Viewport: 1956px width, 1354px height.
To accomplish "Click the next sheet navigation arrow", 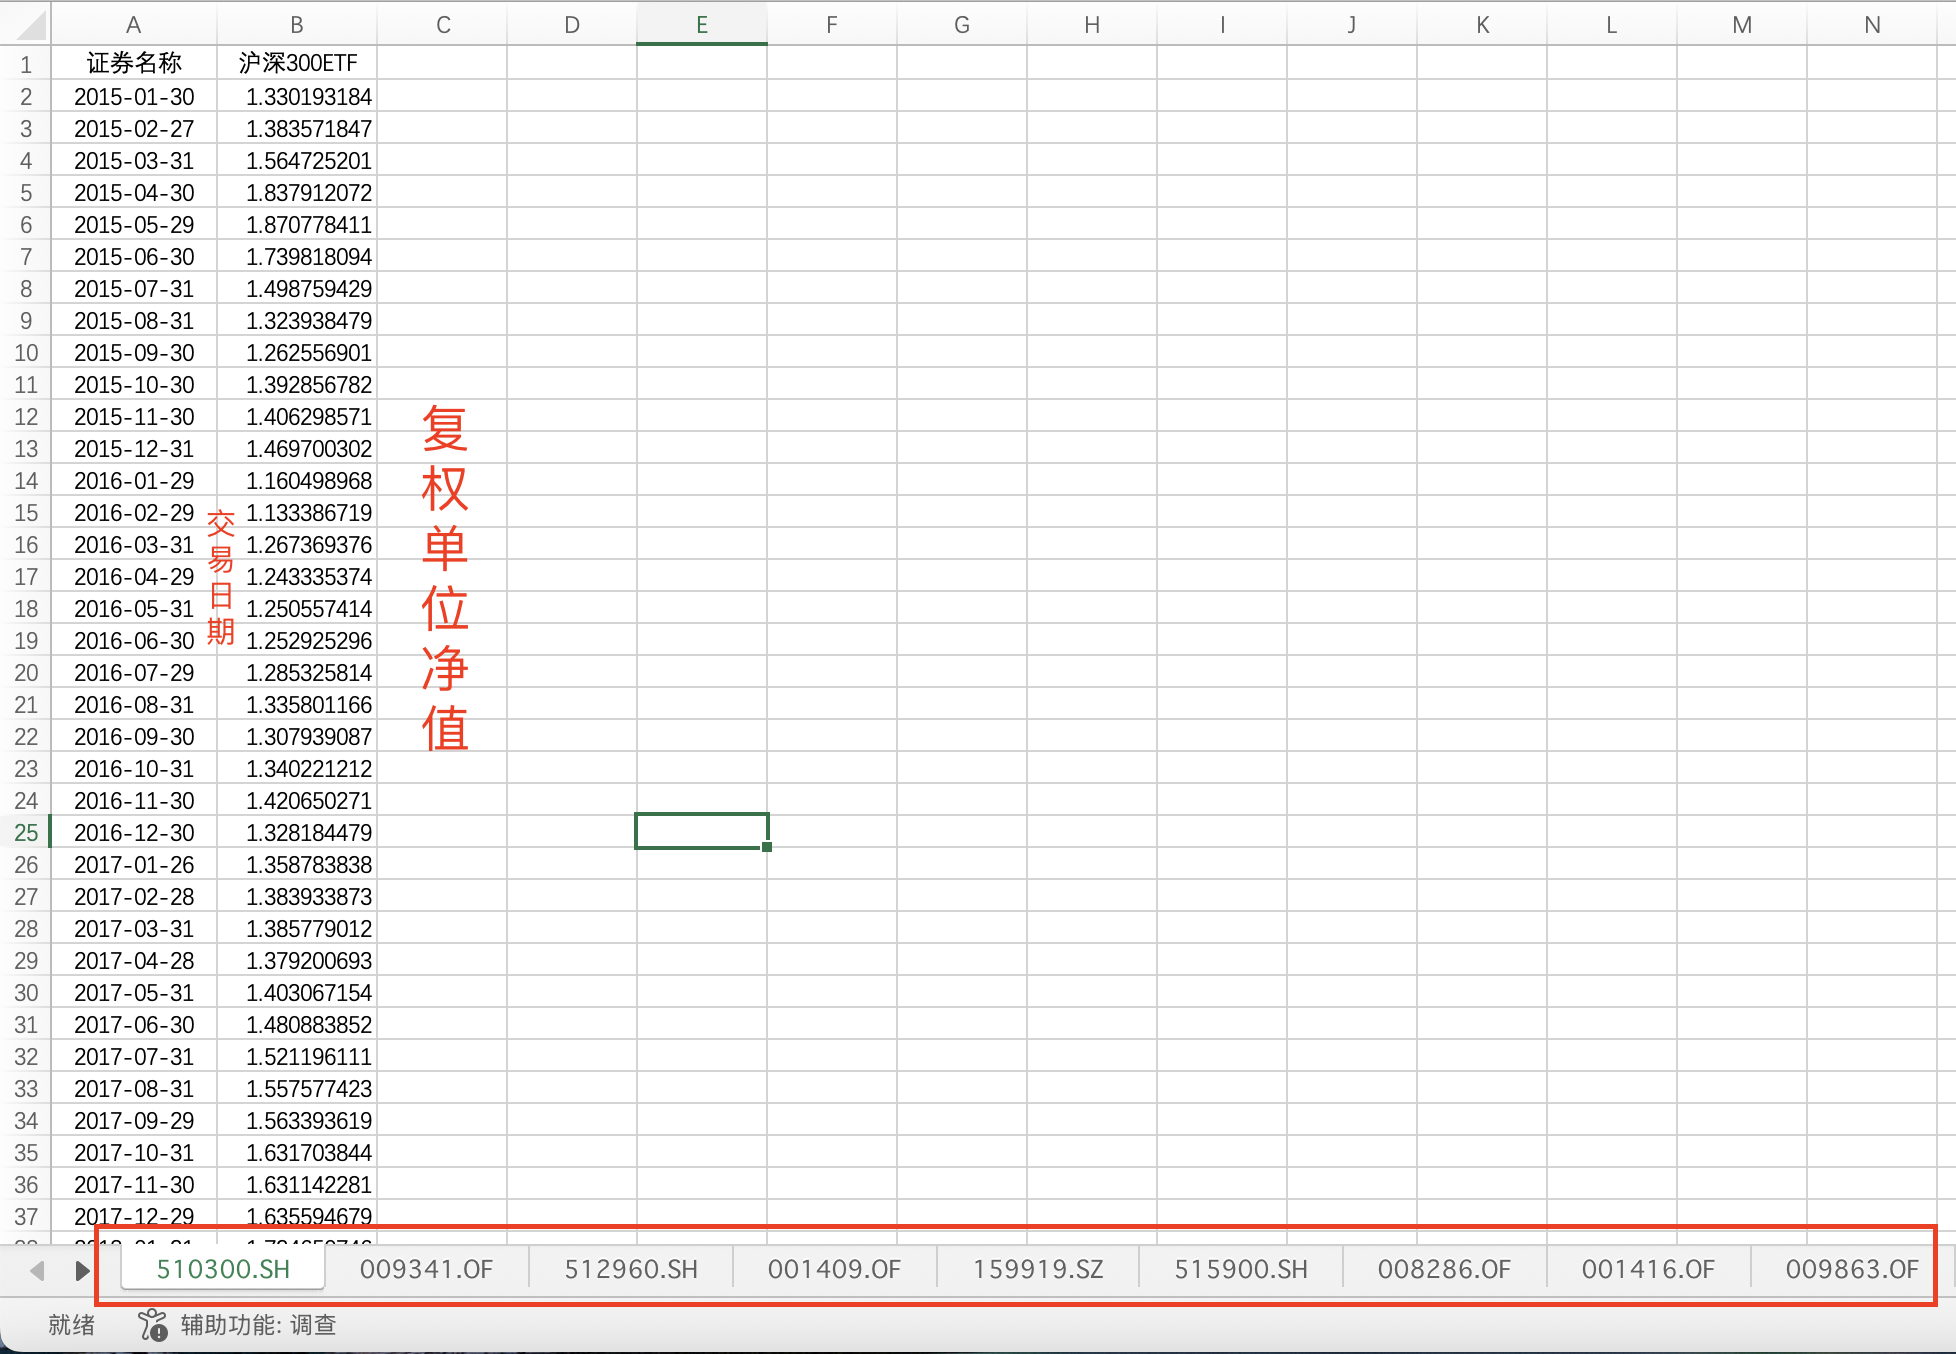I will coord(82,1271).
